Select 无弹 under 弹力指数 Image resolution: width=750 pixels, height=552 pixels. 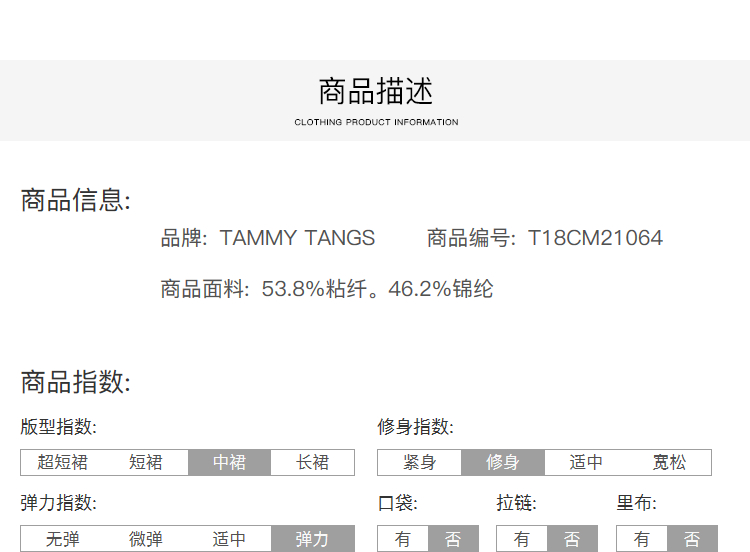tap(63, 539)
